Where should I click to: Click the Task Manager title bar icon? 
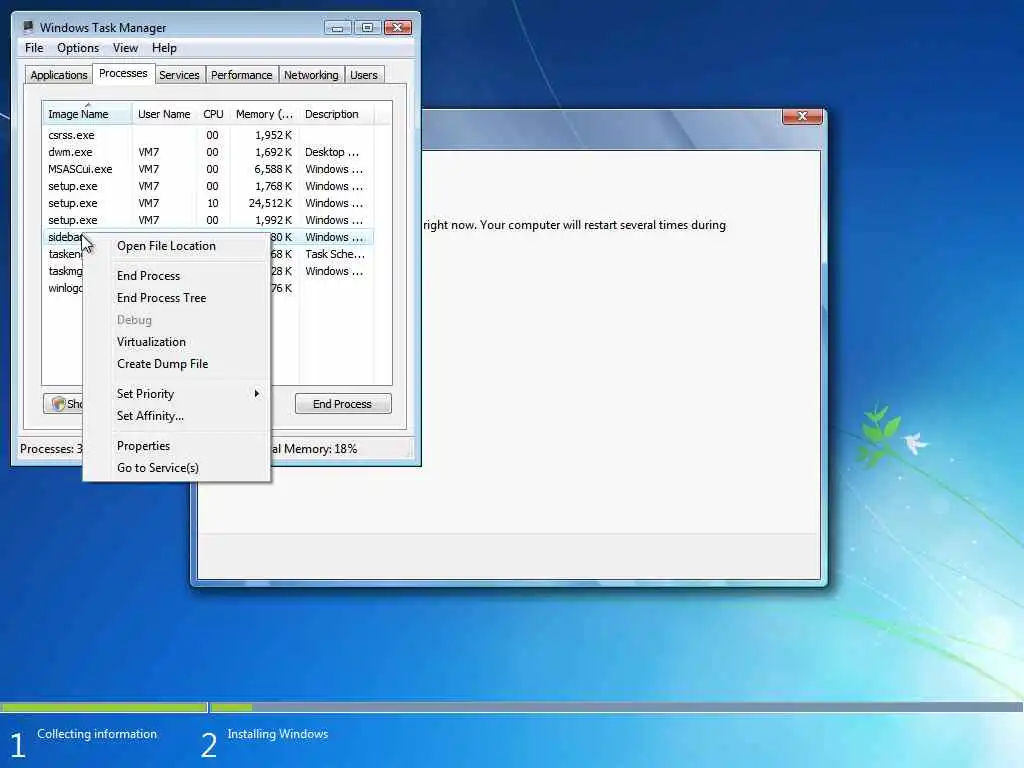pyautogui.click(x=28, y=27)
